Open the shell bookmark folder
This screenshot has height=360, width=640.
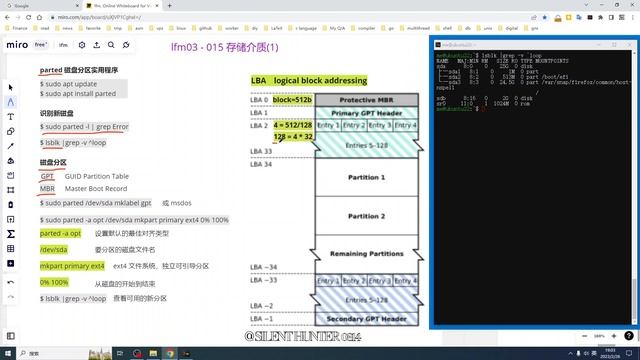tap(443, 28)
